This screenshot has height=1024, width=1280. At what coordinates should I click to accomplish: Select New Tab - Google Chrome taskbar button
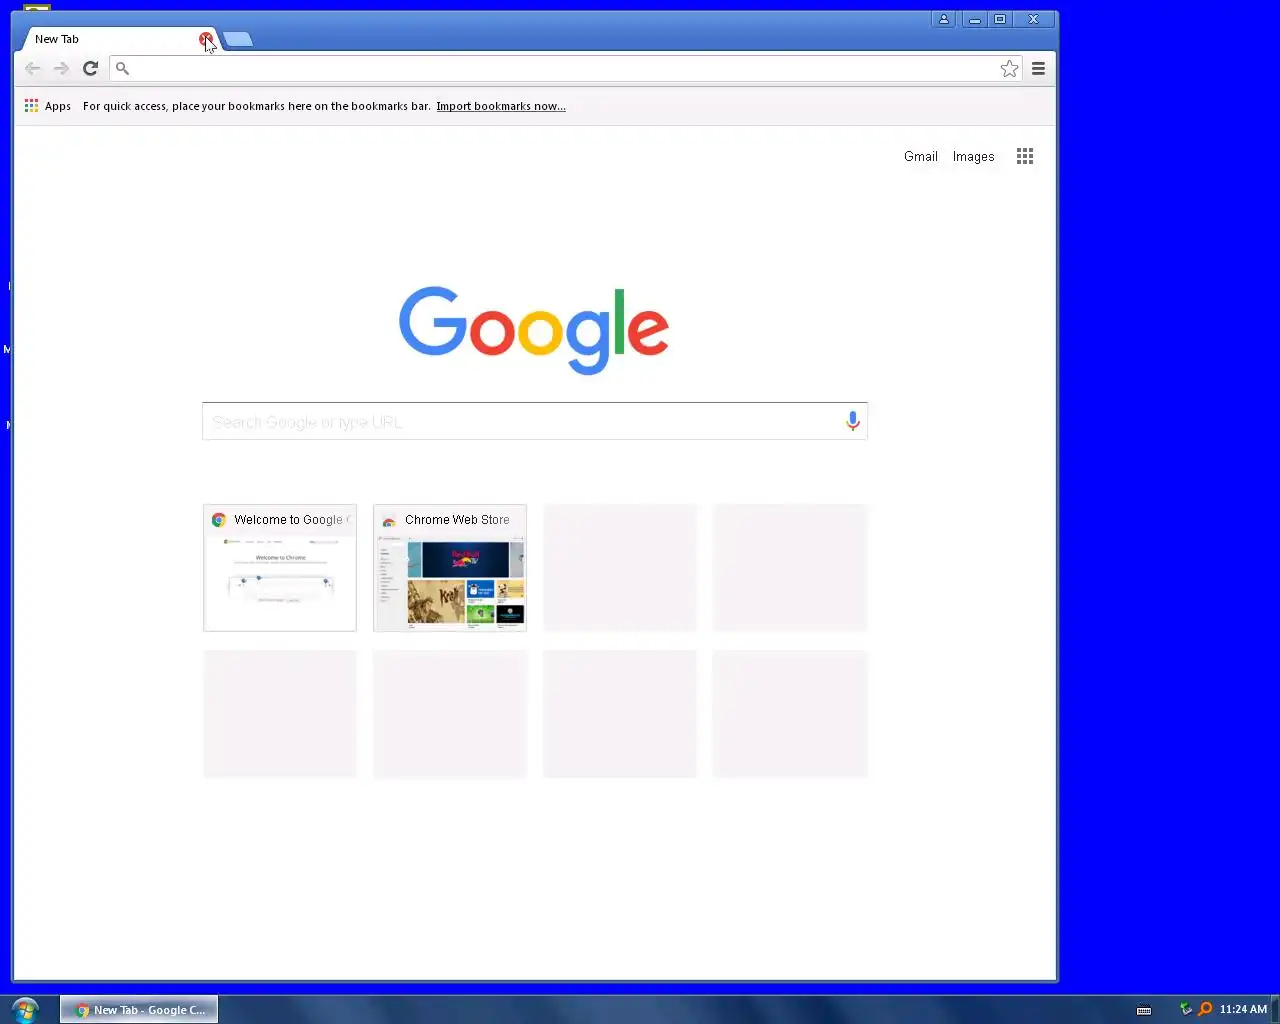(139, 1010)
